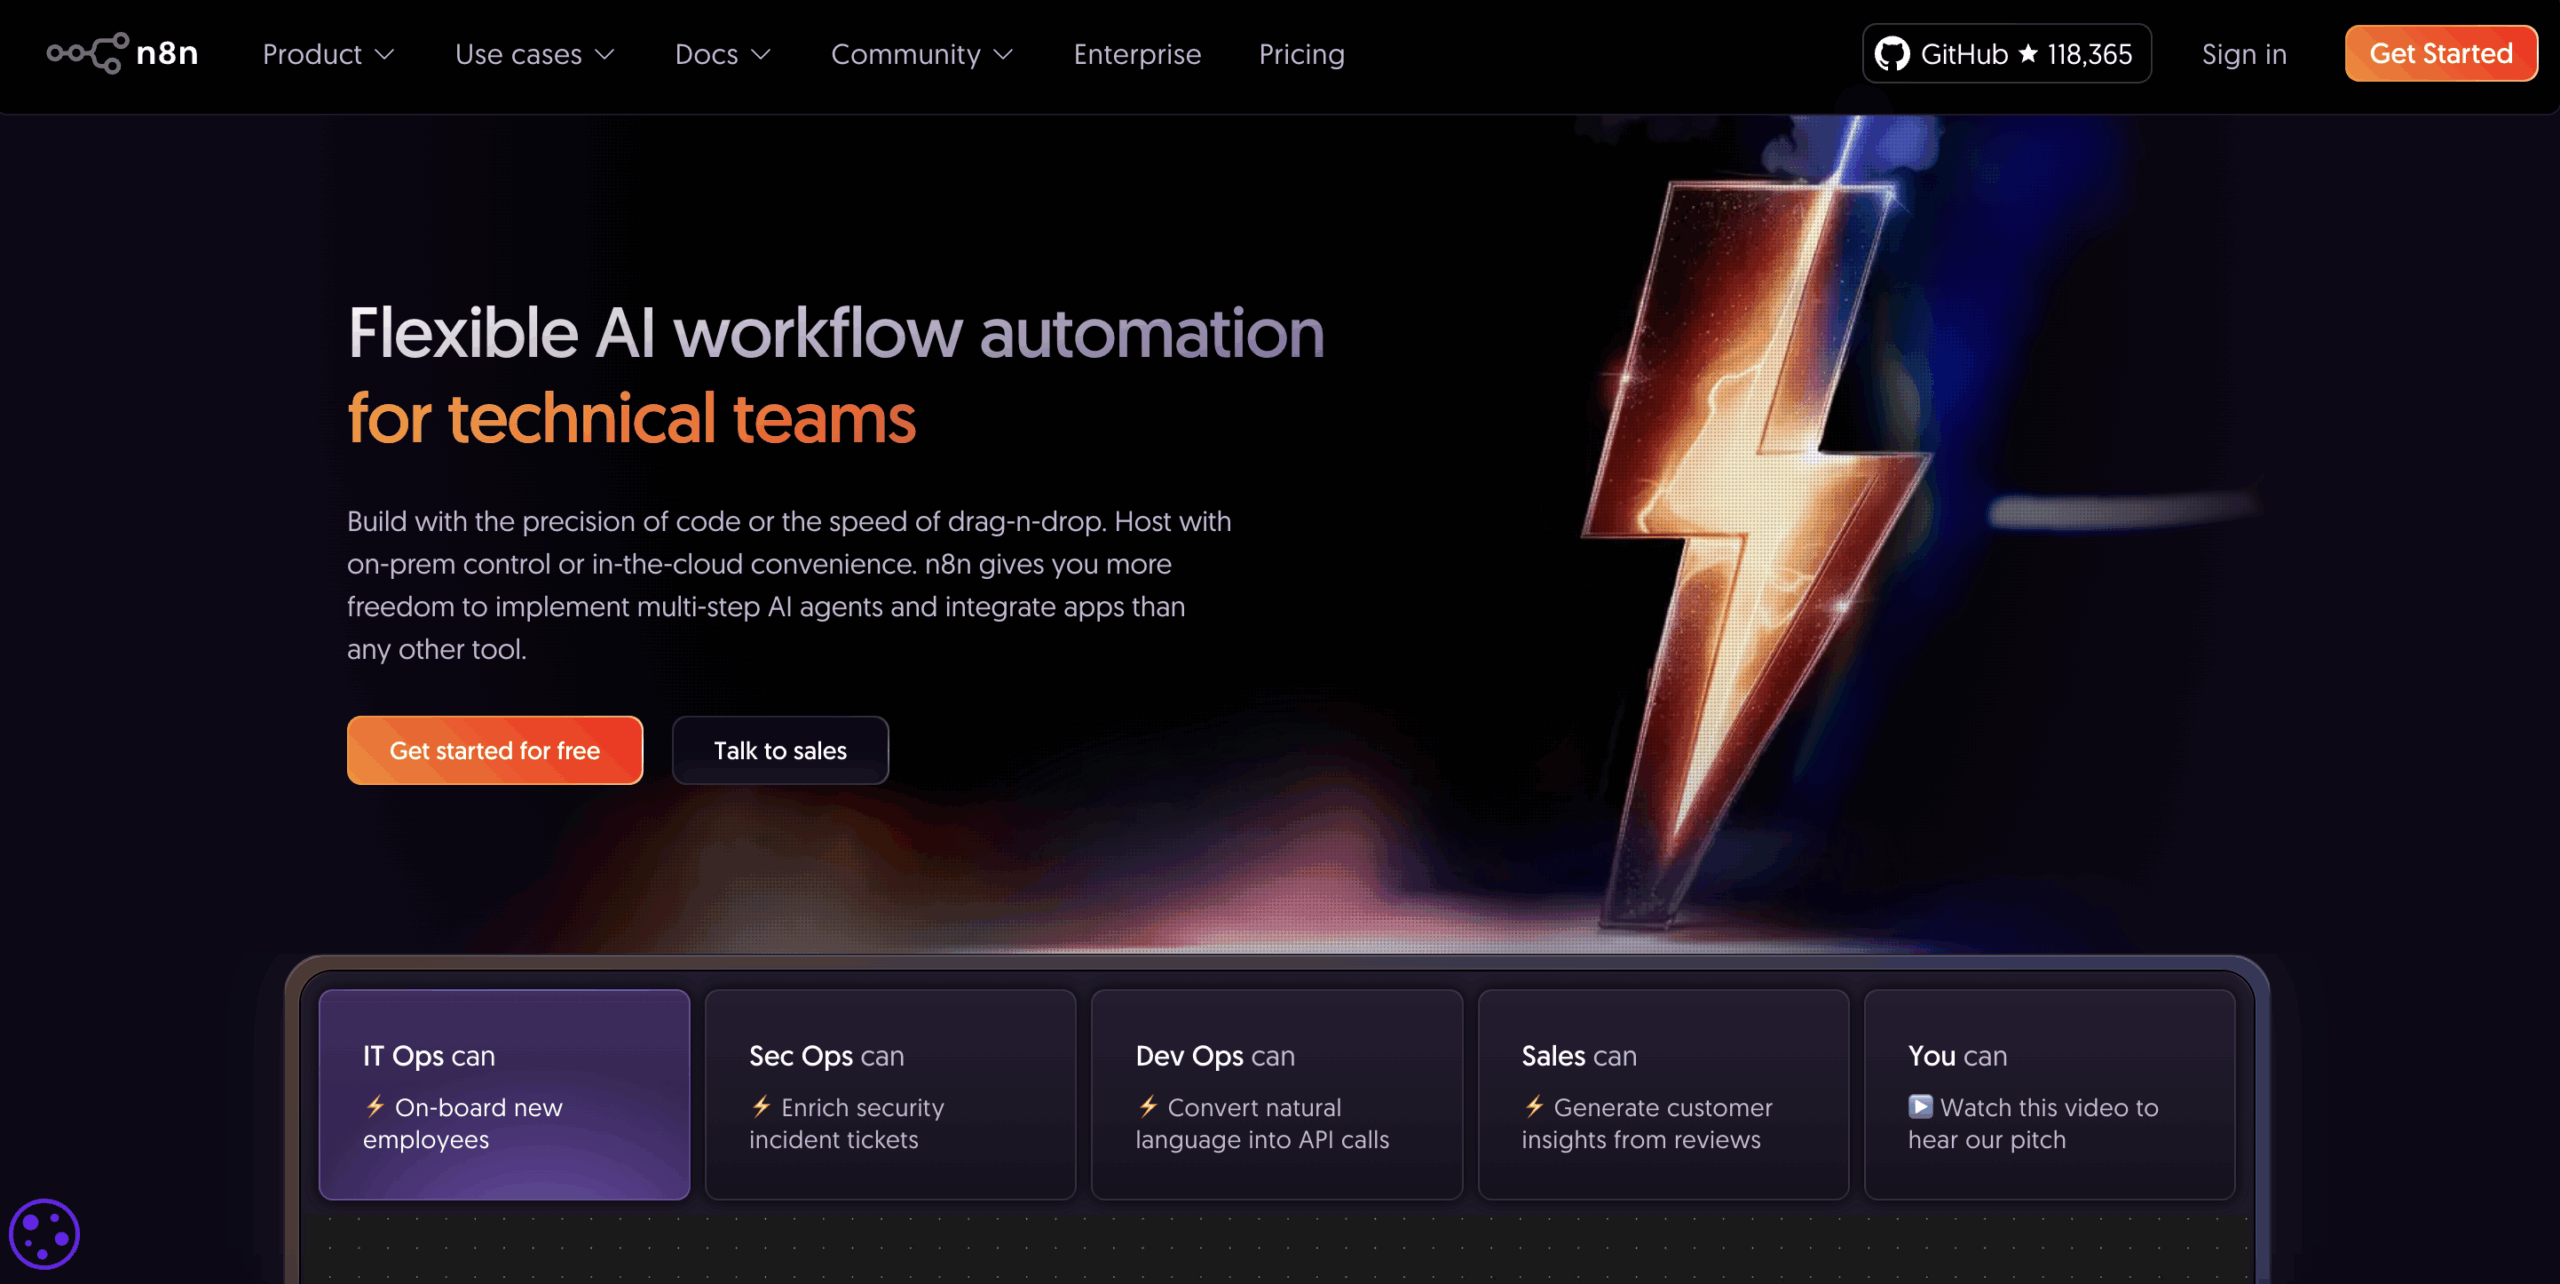The width and height of the screenshot is (2560, 1284).
Task: Click Get started for free button
Action: click(495, 750)
